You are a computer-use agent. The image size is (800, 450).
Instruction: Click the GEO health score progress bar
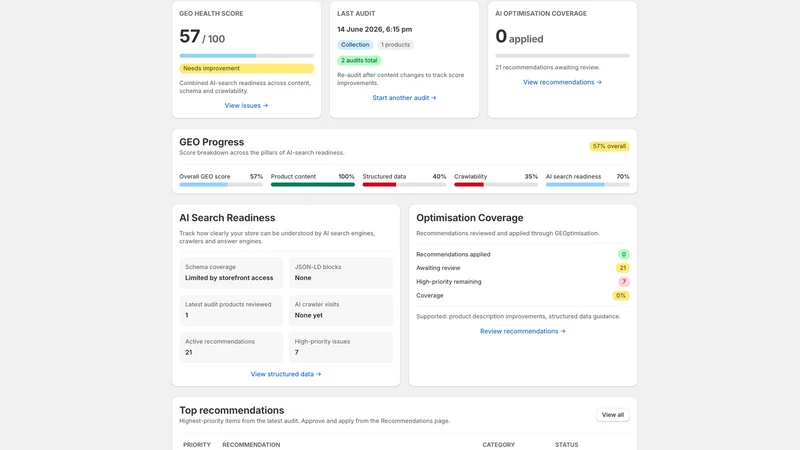[x=246, y=56]
